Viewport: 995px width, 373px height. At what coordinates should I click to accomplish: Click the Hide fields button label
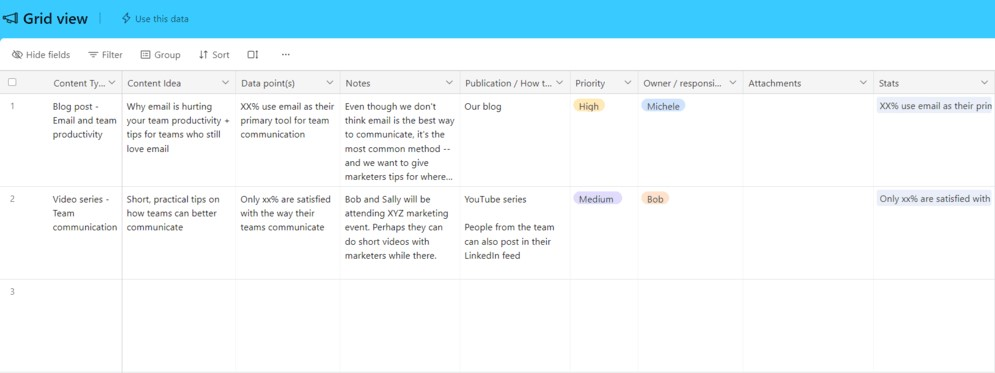(x=48, y=55)
